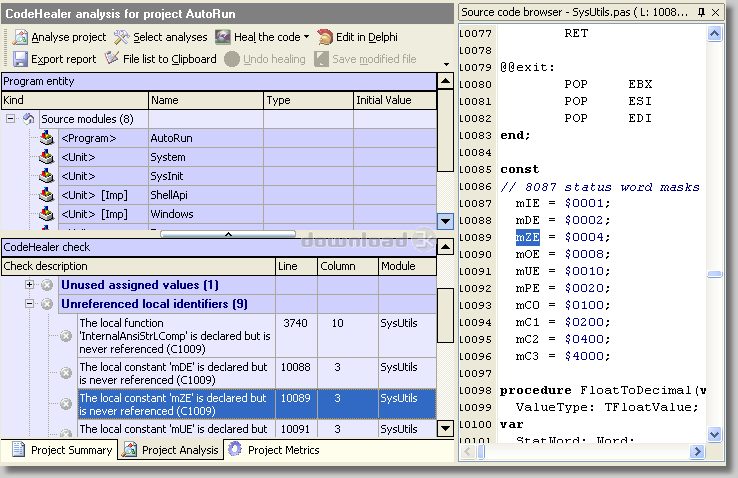The height and width of the screenshot is (478, 738).
Task: Click the source browser horizontal scroll thumb
Action: [x=481, y=452]
